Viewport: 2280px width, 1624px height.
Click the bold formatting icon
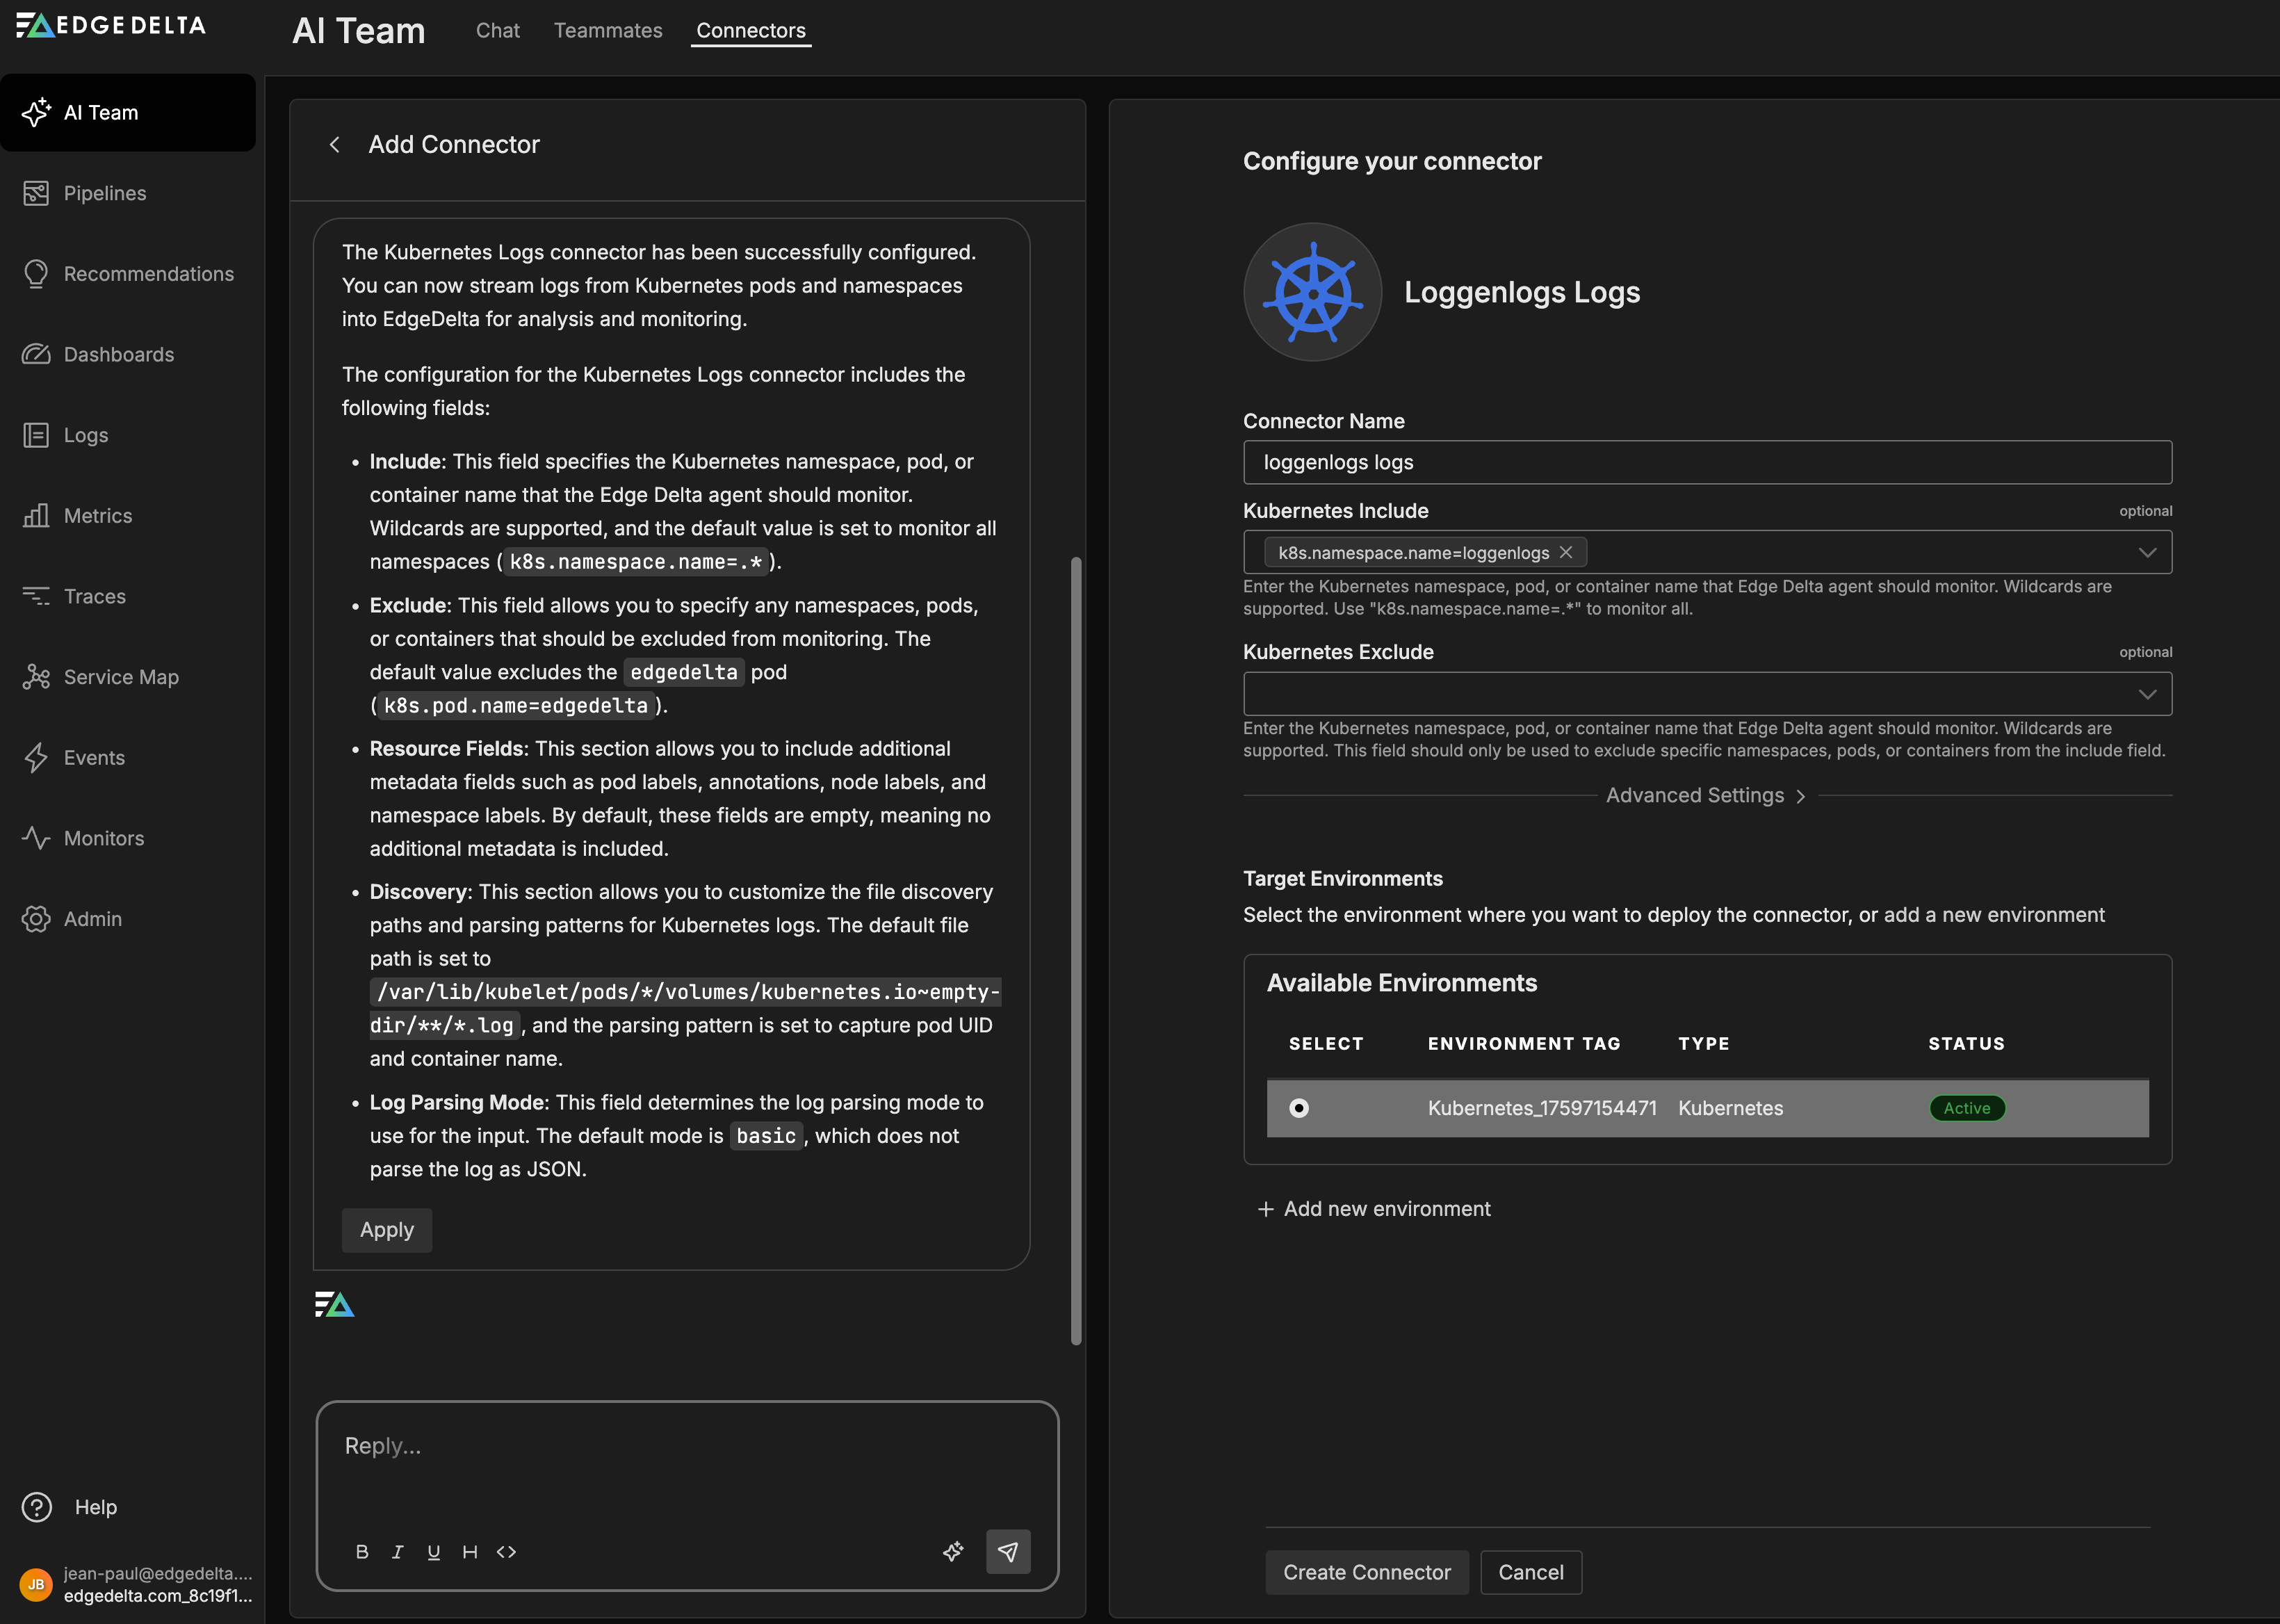tap(362, 1551)
